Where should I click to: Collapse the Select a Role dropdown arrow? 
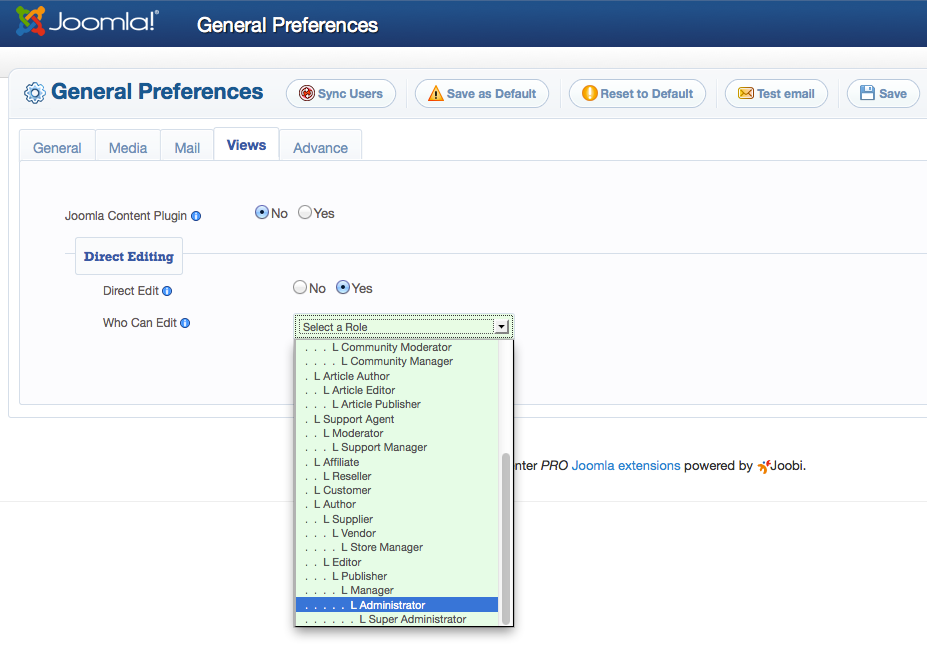501,327
